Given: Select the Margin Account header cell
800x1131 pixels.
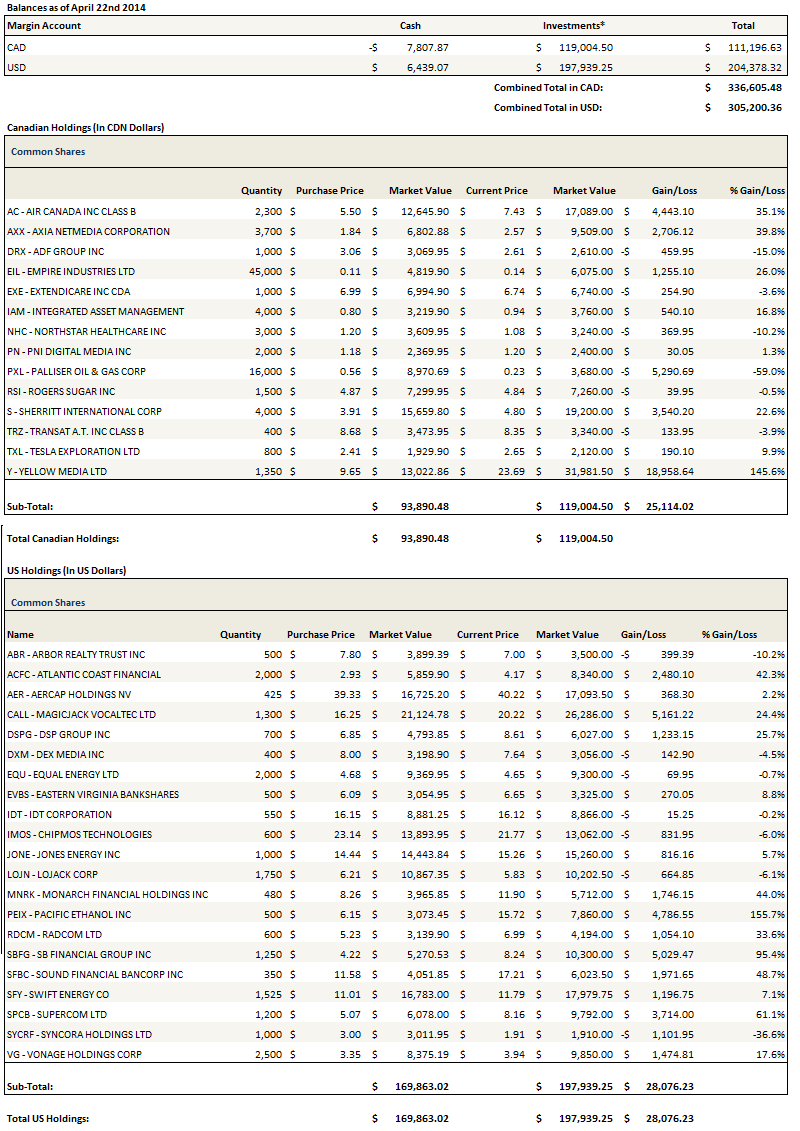Looking at the screenshot, I should coord(44,25).
